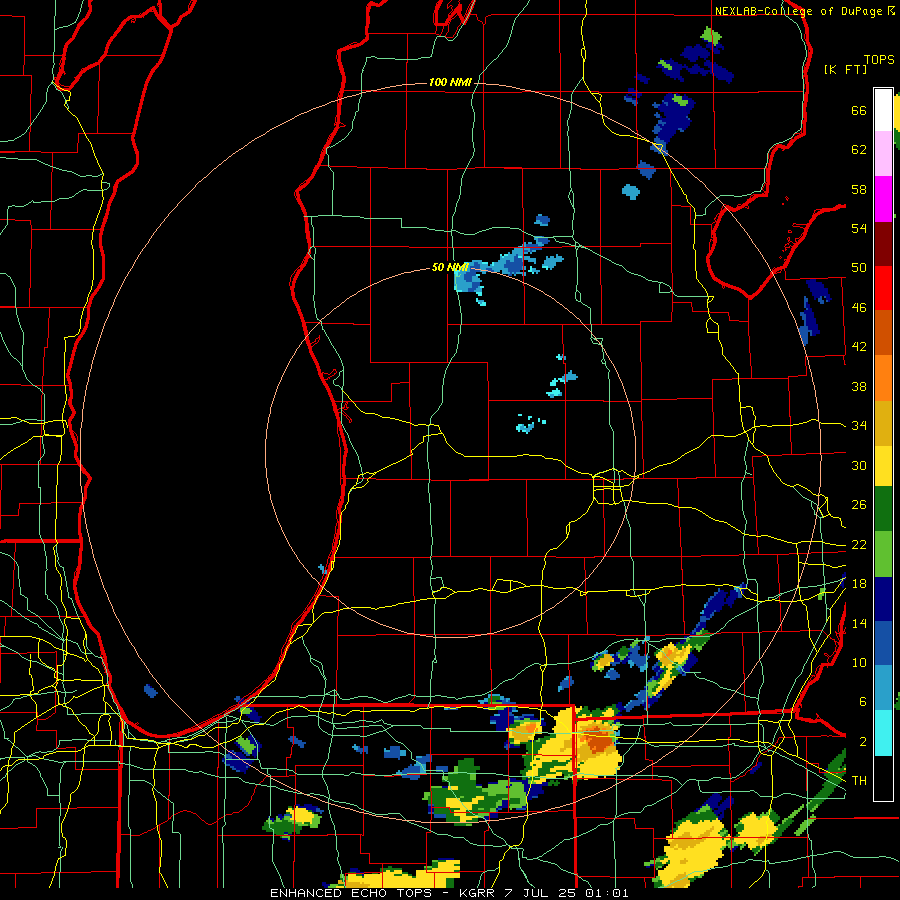Click the 10 value on the legend

(859, 663)
